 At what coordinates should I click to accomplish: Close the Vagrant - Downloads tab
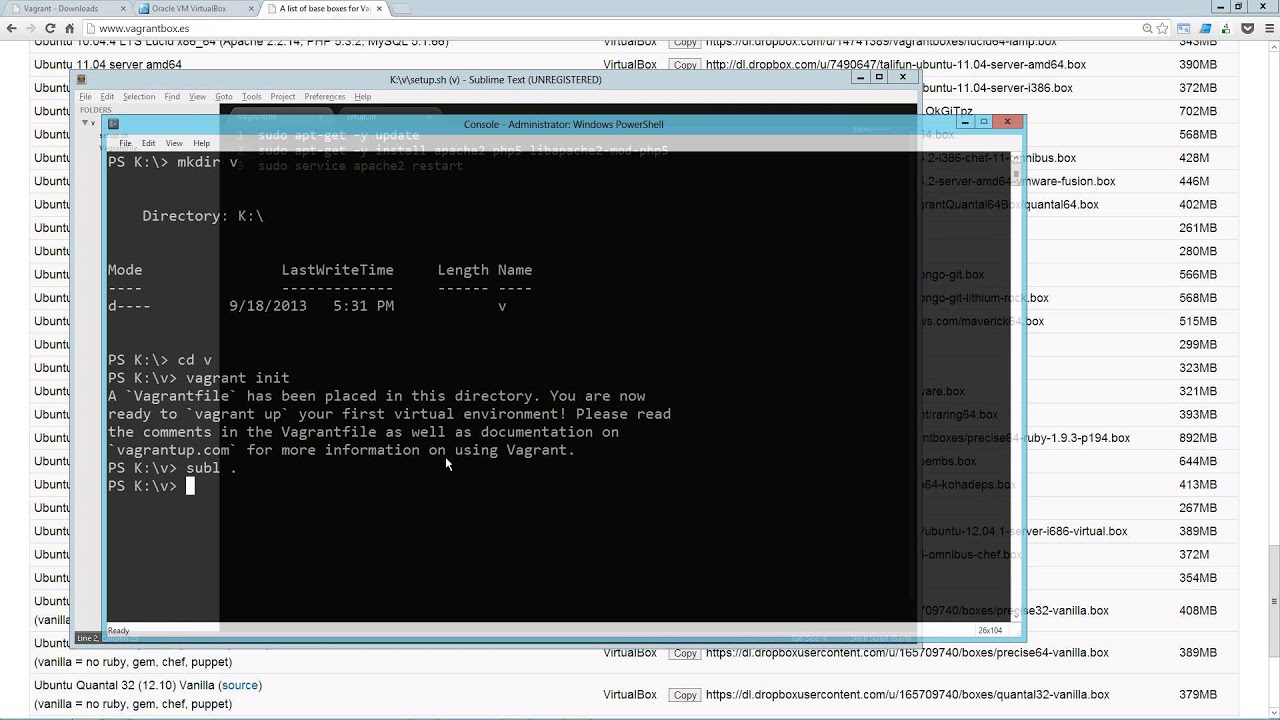123,9
